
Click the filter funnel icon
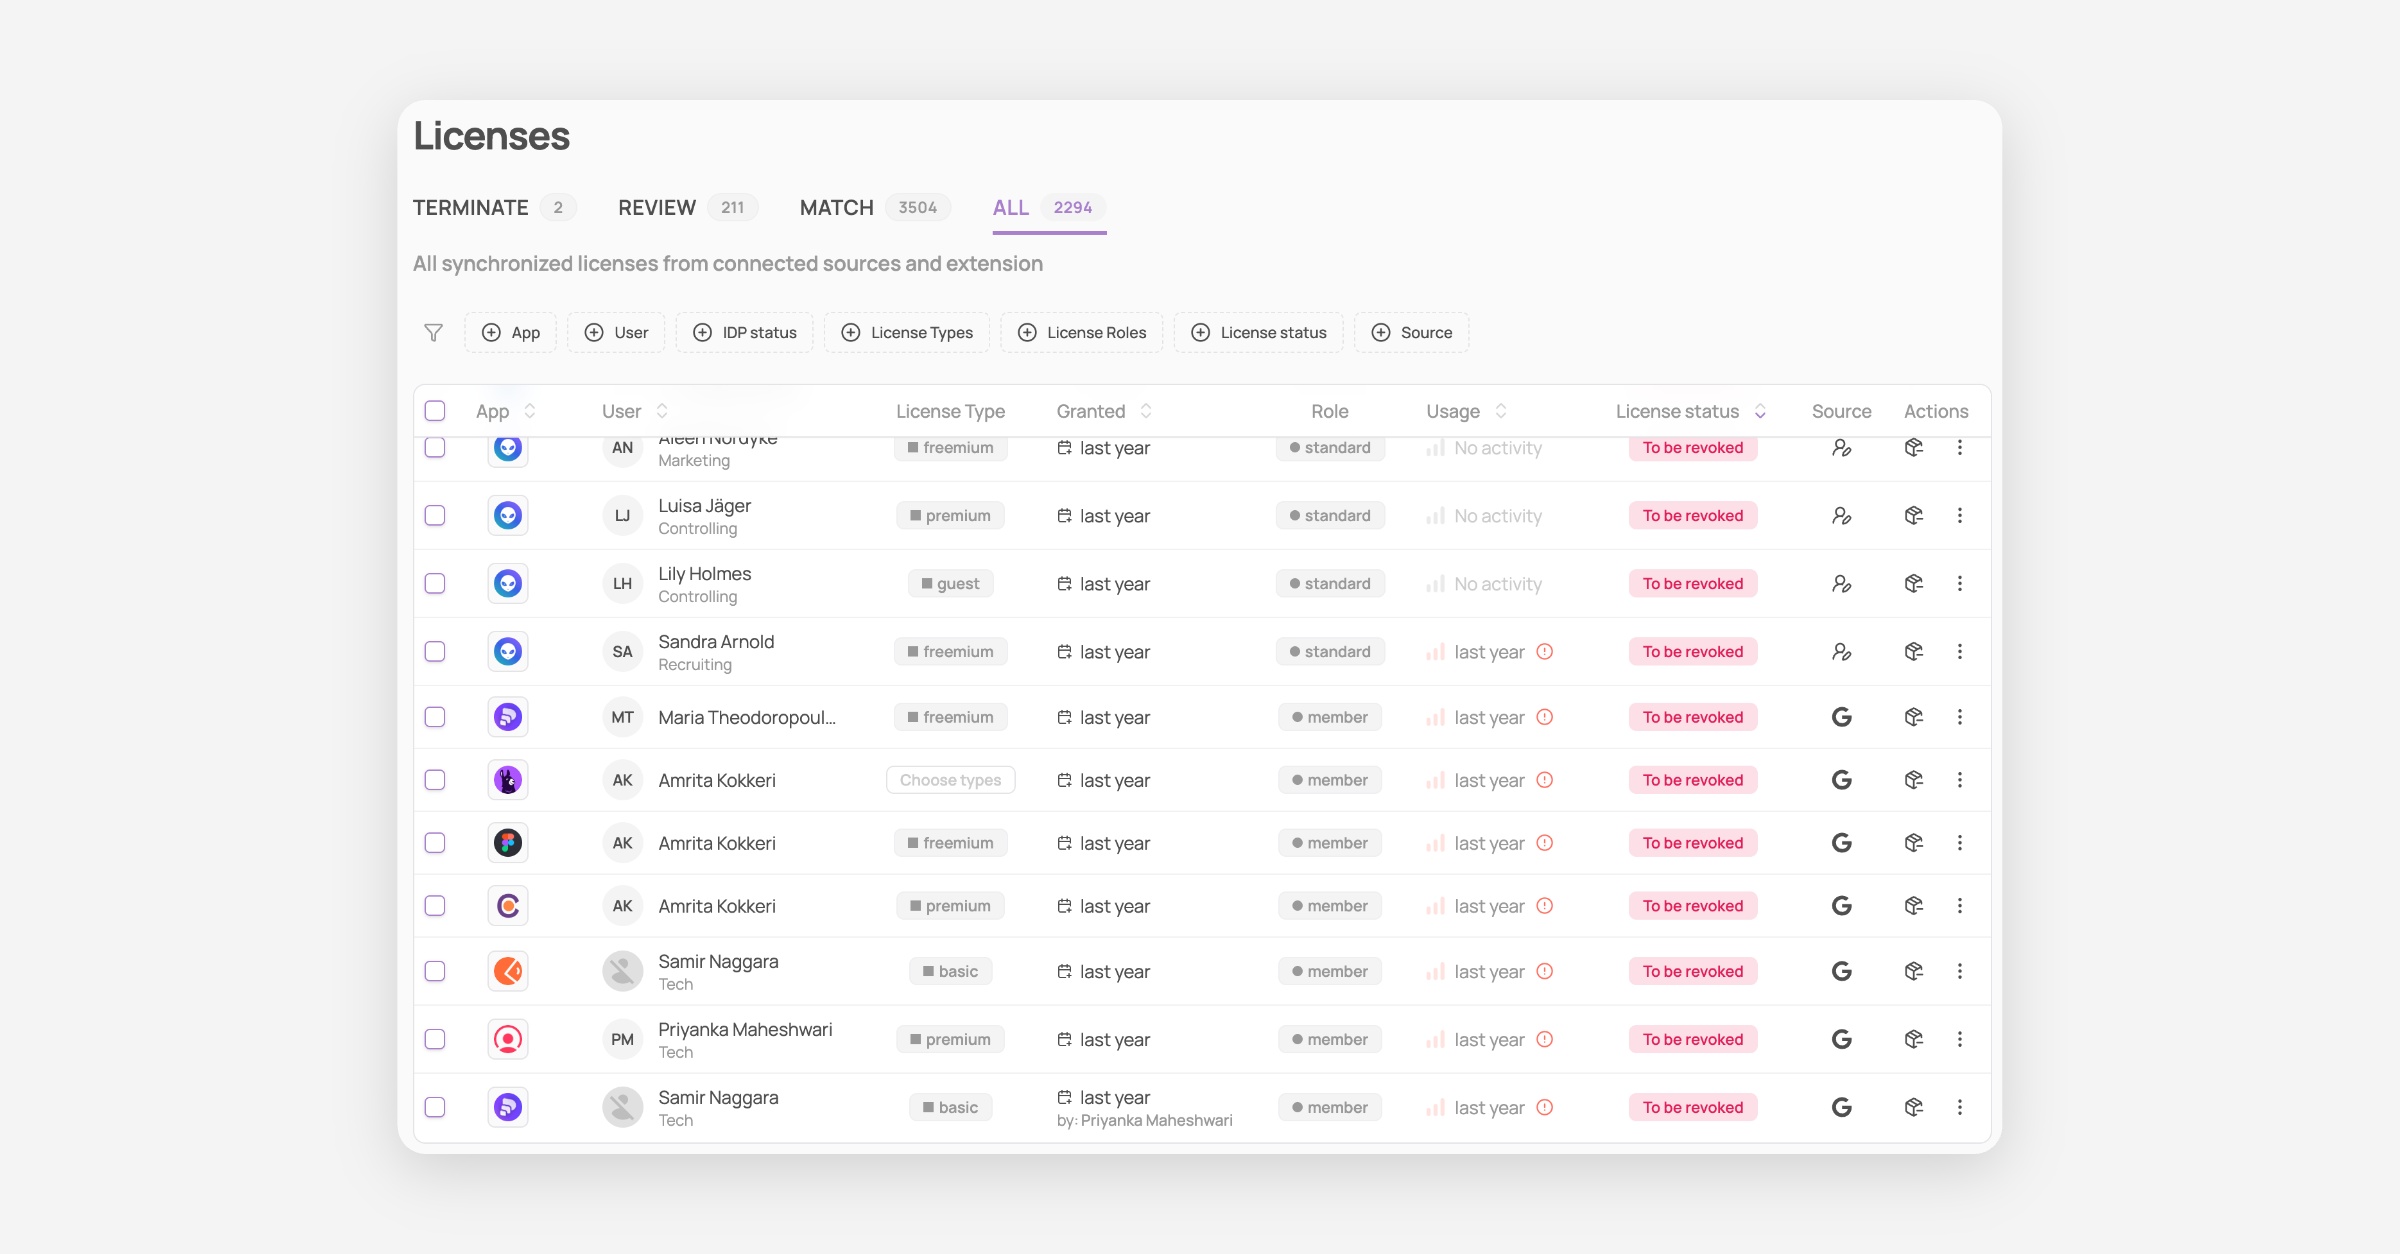433,333
